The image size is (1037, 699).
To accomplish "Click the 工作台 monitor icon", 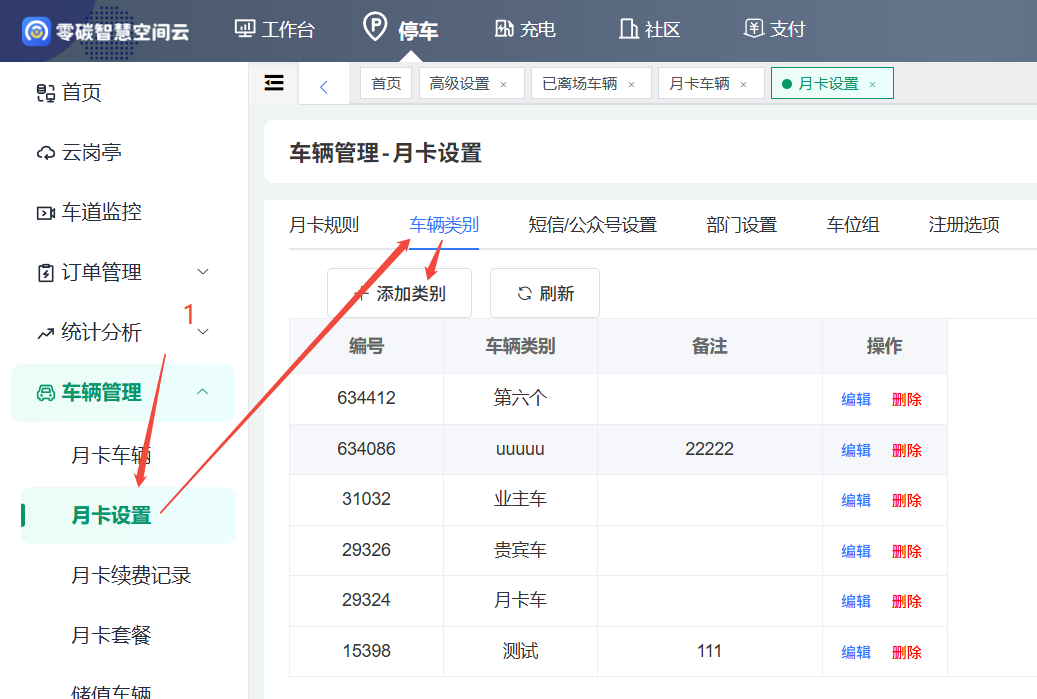I will pos(245,28).
